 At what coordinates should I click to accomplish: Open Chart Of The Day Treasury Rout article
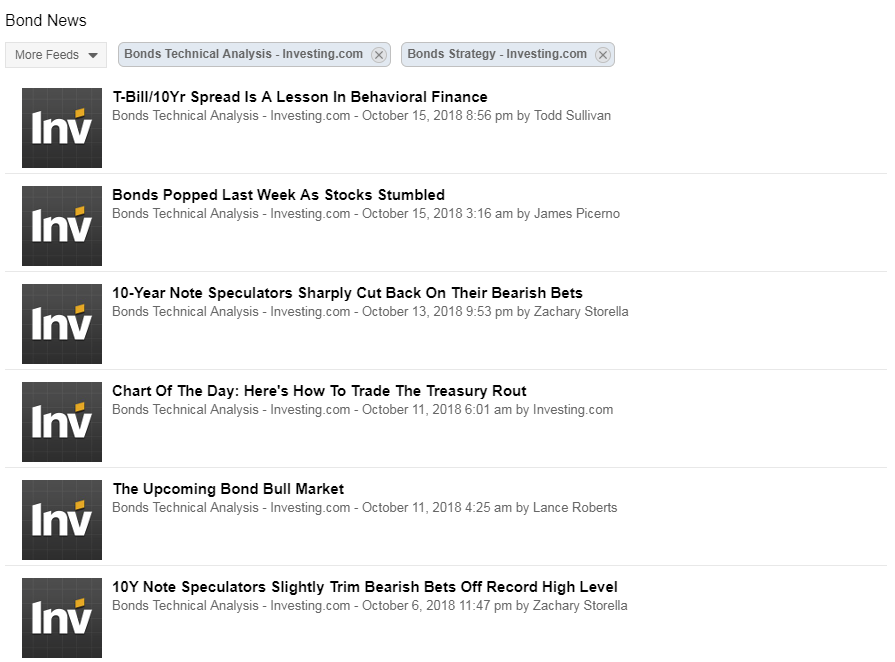(x=319, y=391)
